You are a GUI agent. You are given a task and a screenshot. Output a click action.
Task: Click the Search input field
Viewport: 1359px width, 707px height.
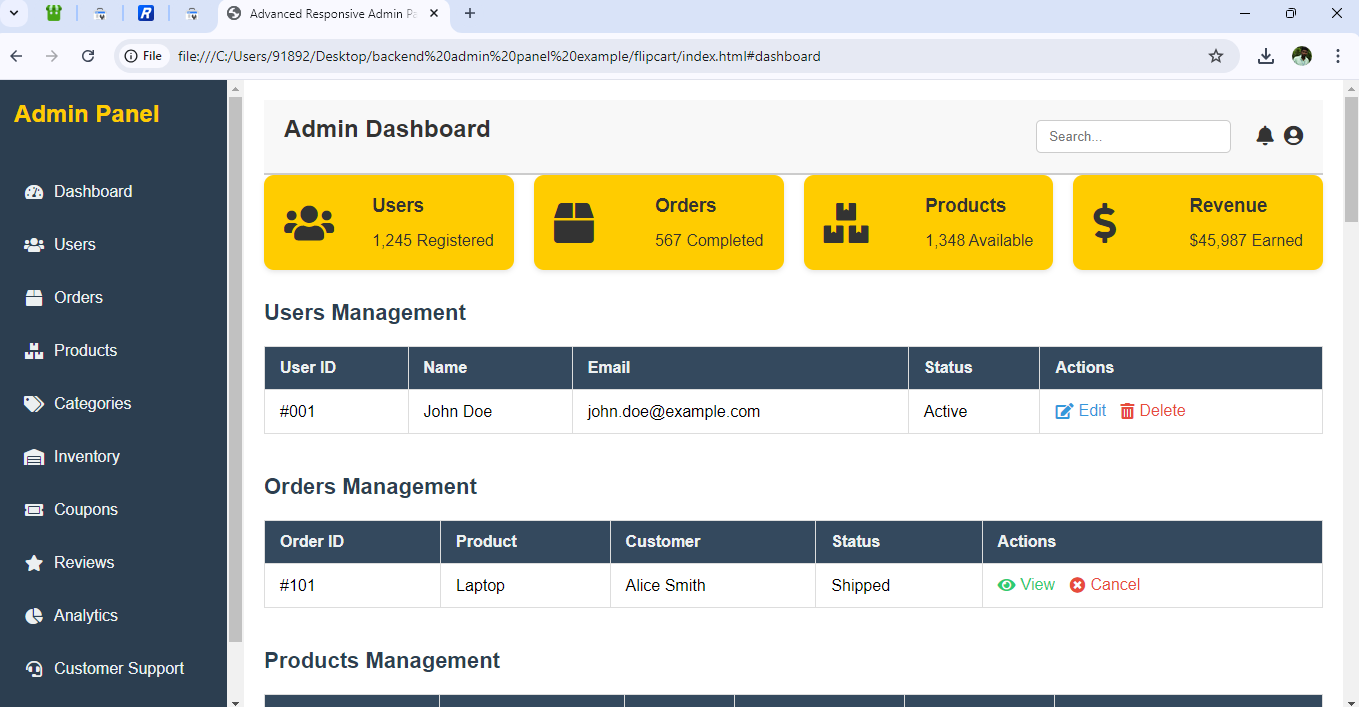click(x=1132, y=137)
